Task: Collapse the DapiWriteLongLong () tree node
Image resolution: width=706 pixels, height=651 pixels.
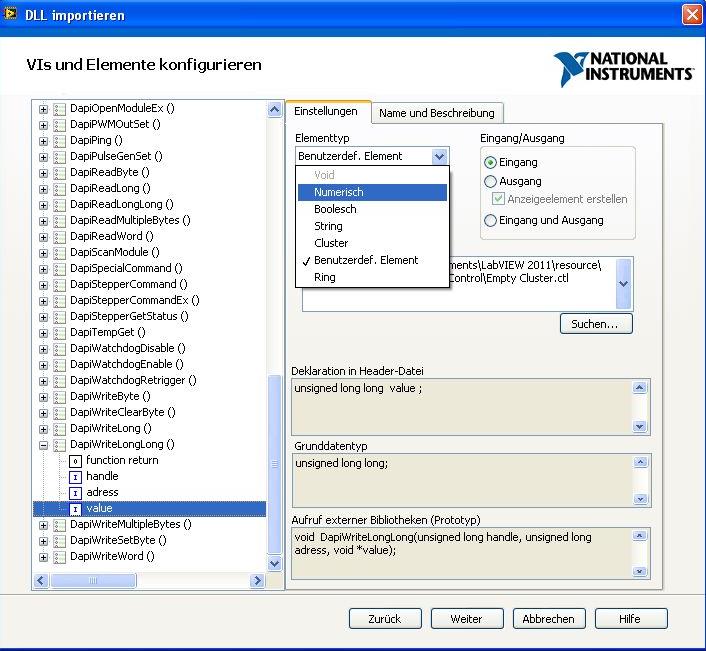Action: (43, 444)
